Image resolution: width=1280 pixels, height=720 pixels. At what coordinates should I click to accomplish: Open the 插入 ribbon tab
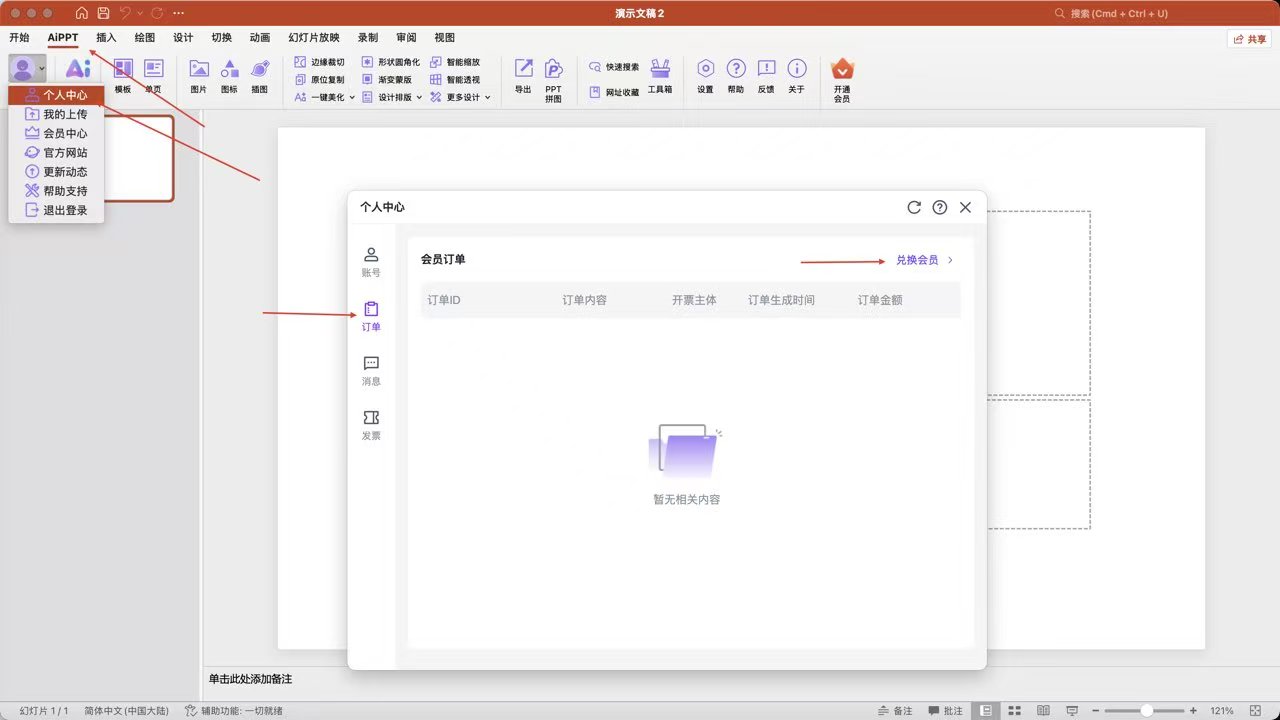point(106,38)
